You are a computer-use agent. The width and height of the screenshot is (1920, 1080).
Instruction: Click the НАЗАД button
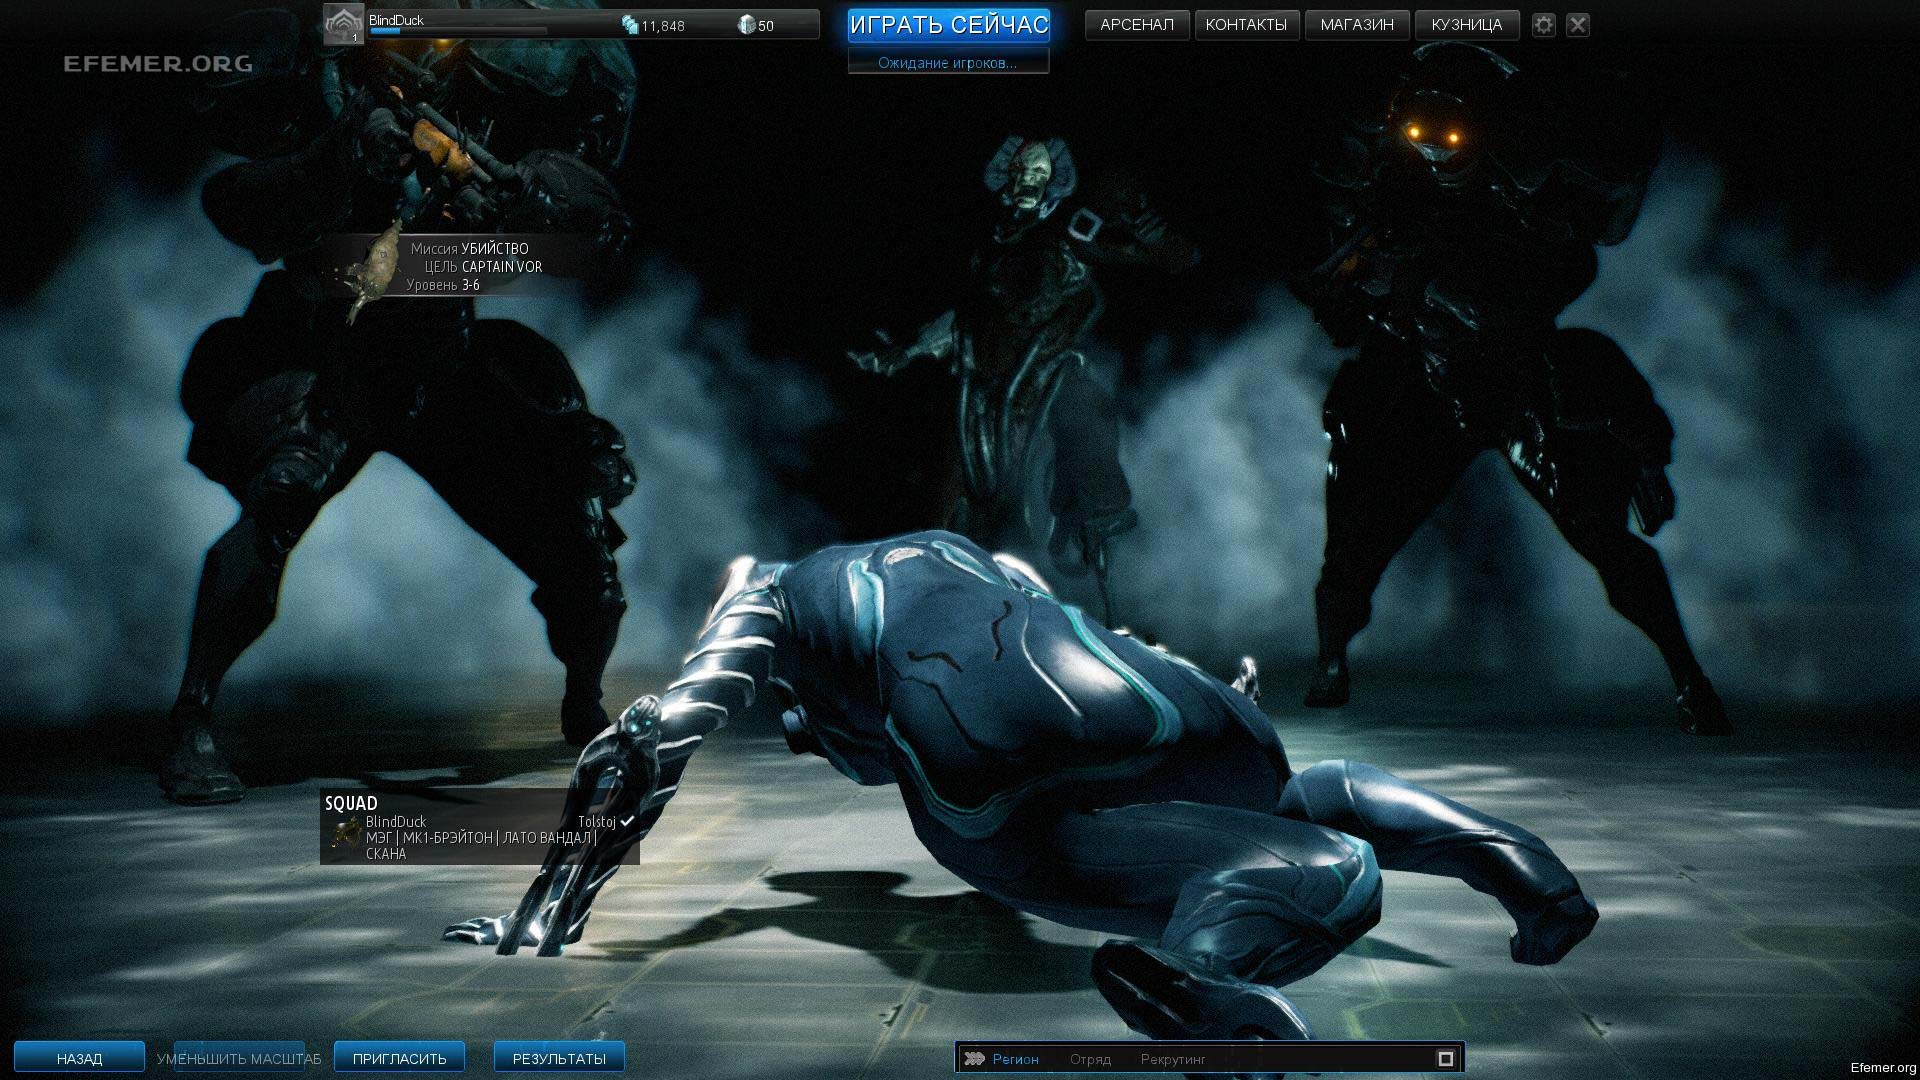tap(79, 1058)
